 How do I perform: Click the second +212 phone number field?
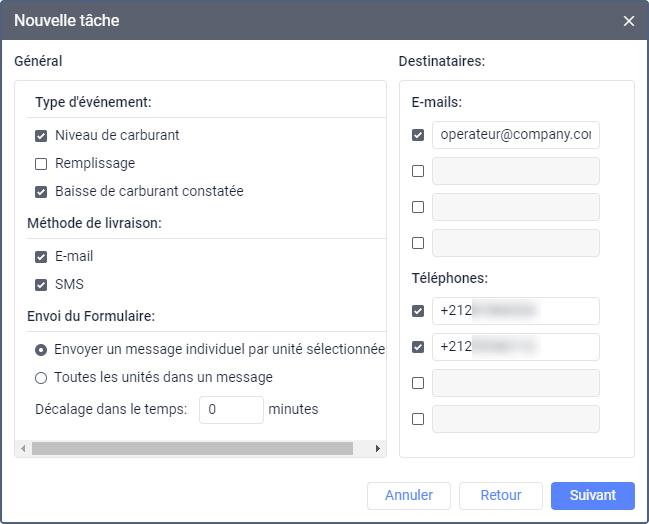[x=515, y=347]
